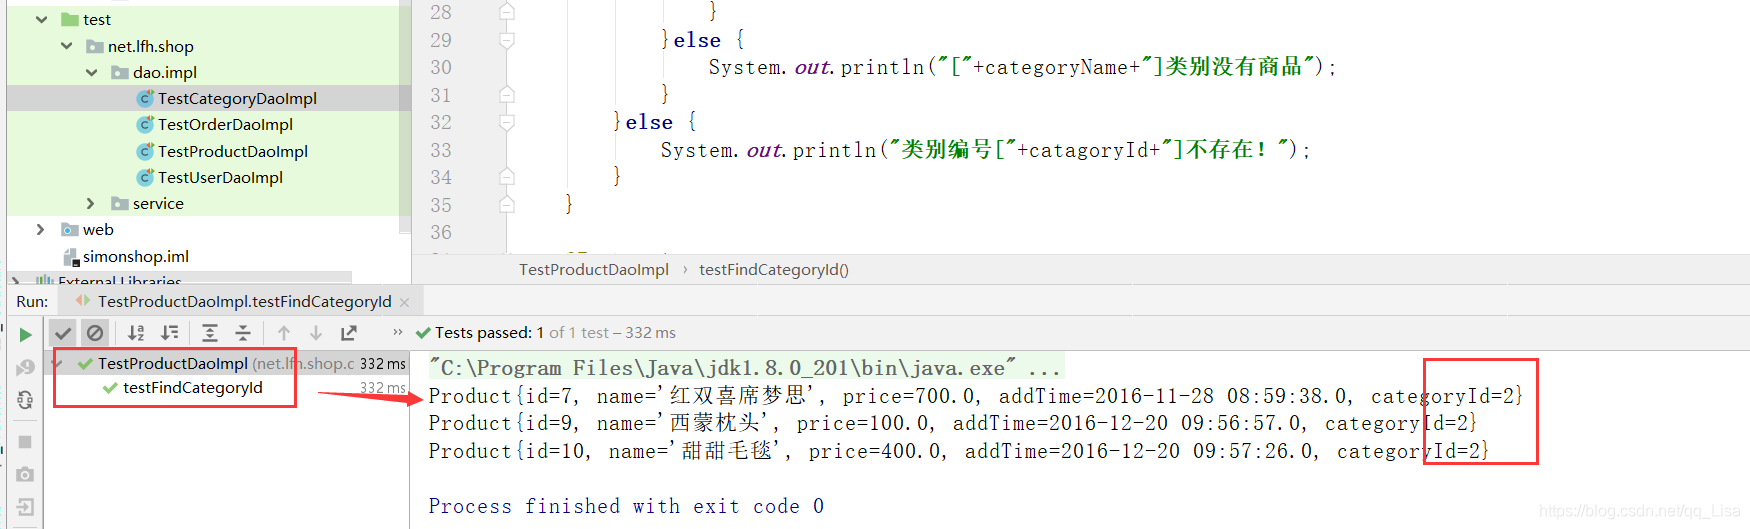1750x529 pixels.
Task: Click the else keyword on line 32
Action: tap(649, 122)
